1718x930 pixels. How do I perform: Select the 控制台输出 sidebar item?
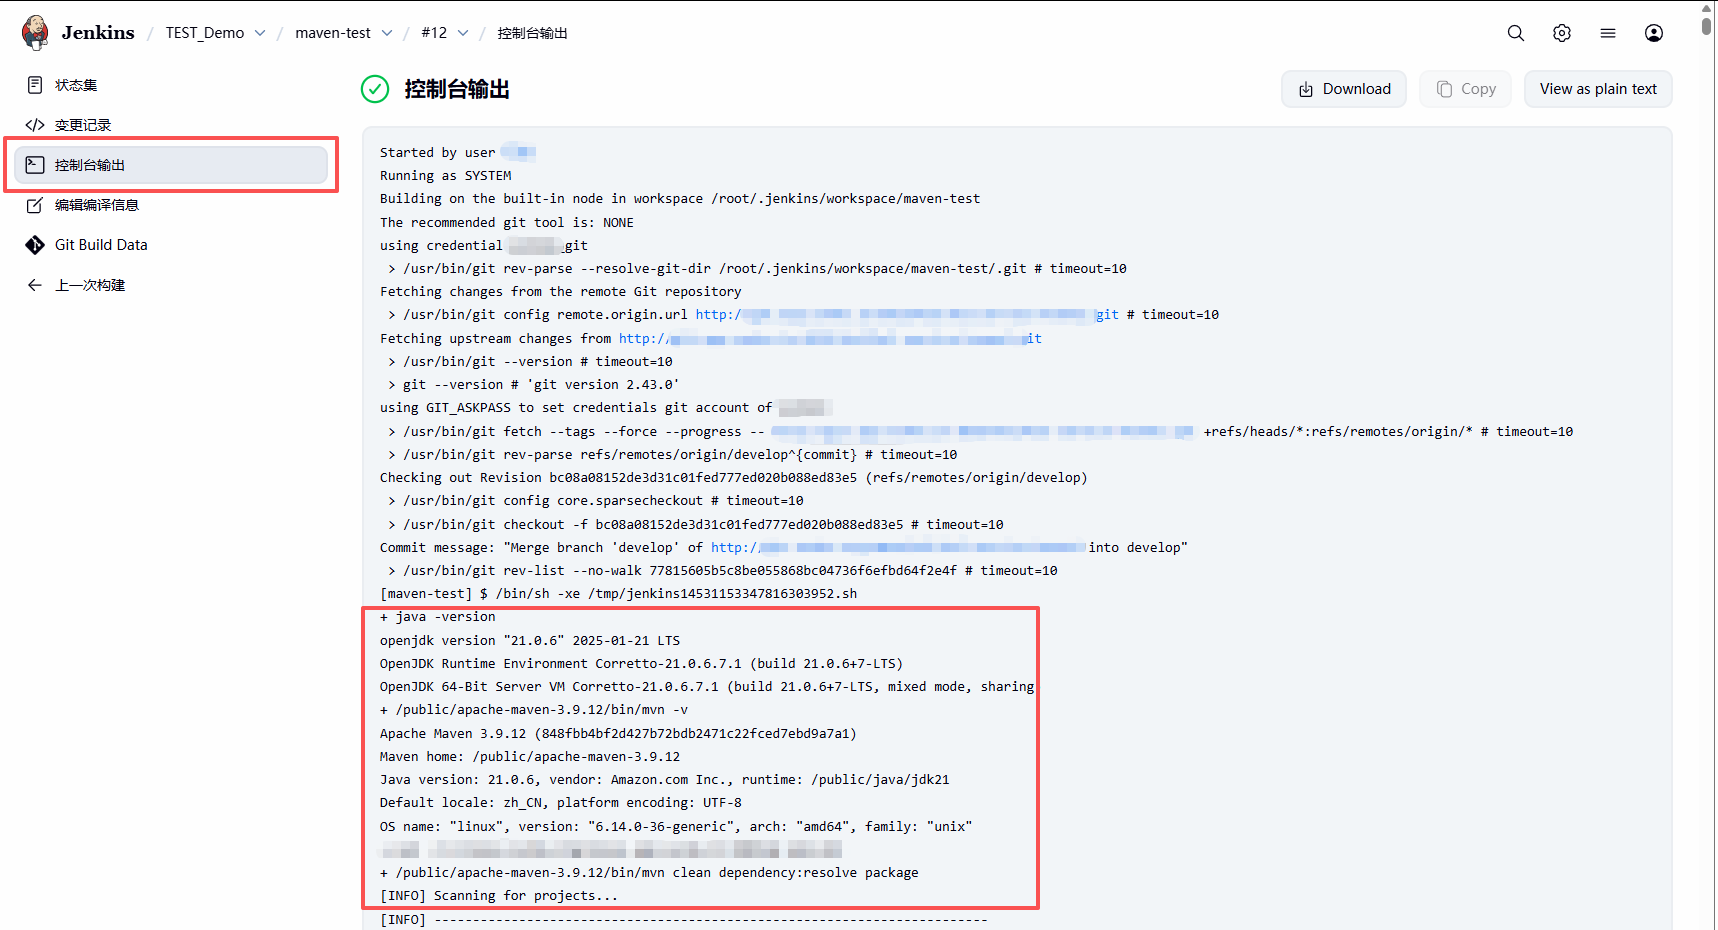pos(171,165)
